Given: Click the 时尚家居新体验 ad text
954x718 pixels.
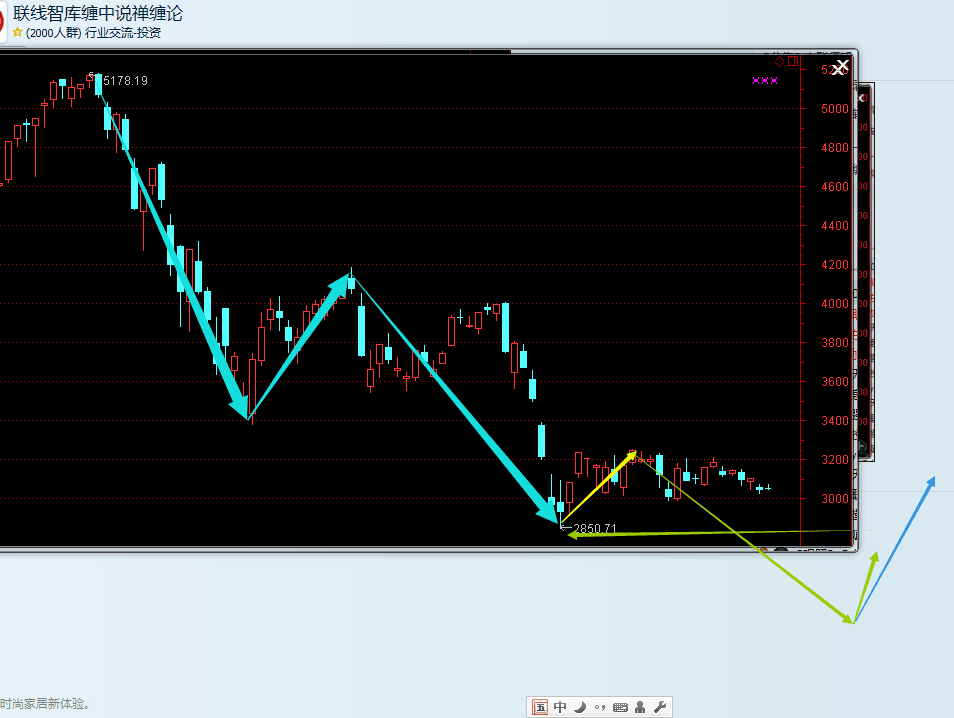Looking at the screenshot, I should click(46, 704).
